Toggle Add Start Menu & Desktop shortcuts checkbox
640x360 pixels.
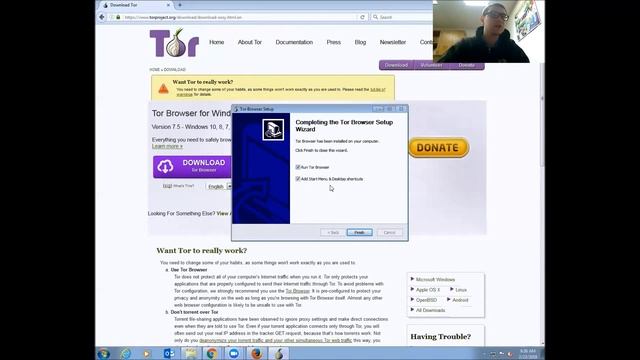[298, 179]
